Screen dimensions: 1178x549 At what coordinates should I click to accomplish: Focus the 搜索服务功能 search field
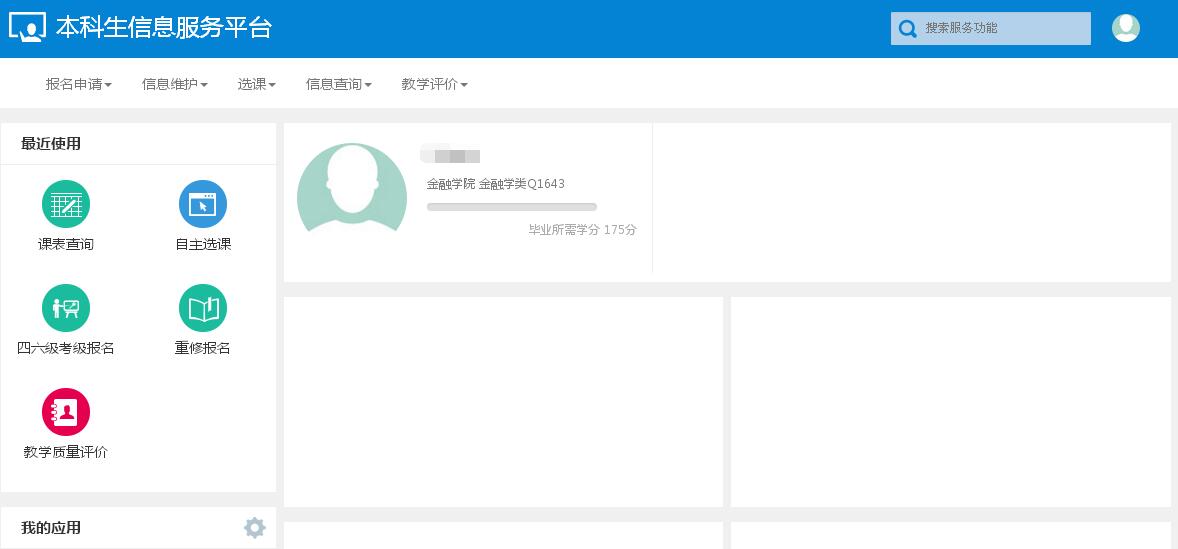(x=991, y=29)
